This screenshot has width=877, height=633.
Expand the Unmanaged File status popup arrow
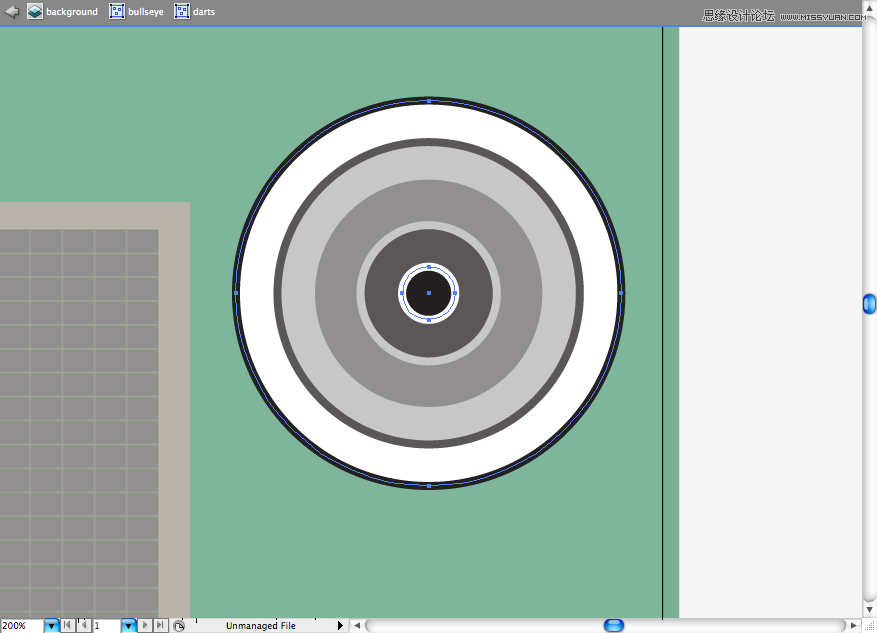pyautogui.click(x=340, y=625)
